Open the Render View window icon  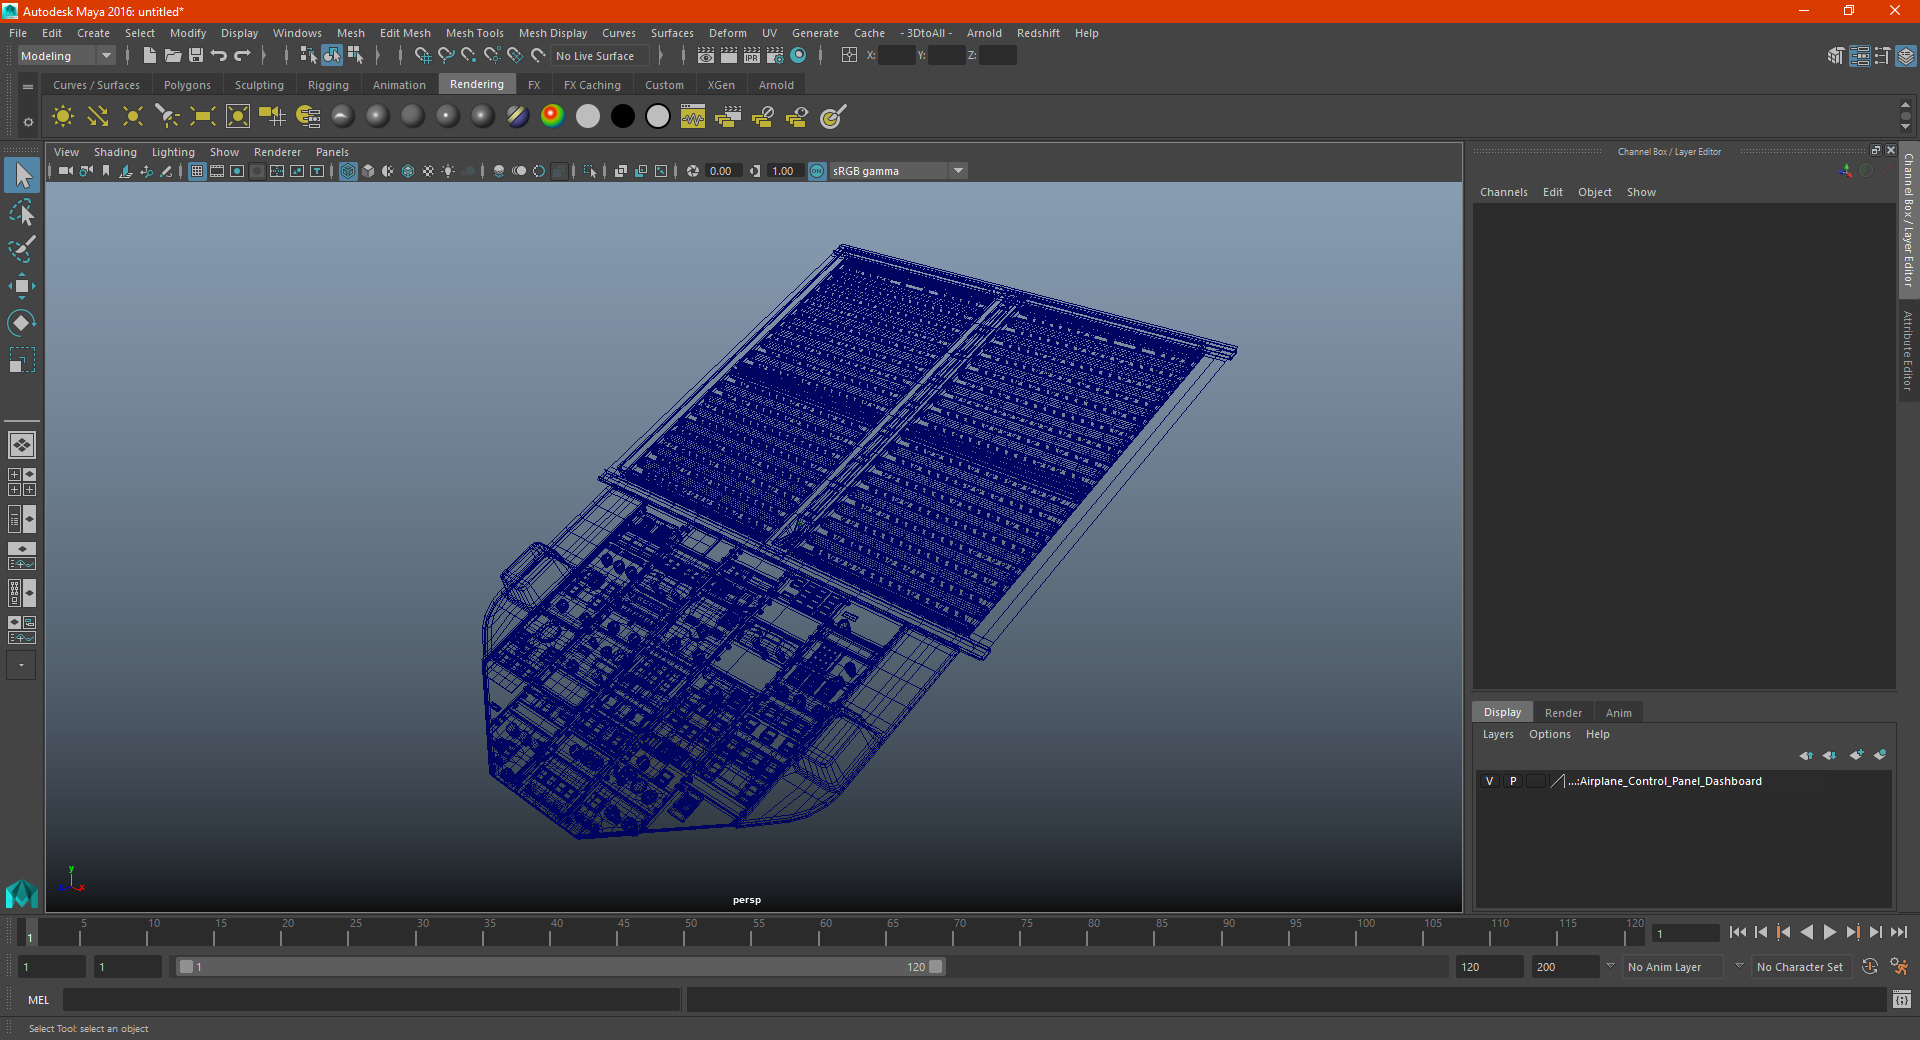tap(706, 56)
